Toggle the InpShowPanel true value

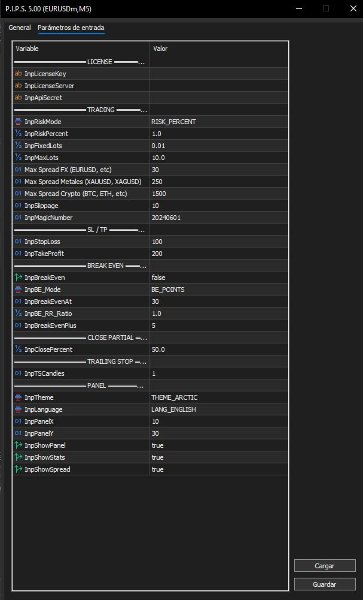click(x=218, y=445)
